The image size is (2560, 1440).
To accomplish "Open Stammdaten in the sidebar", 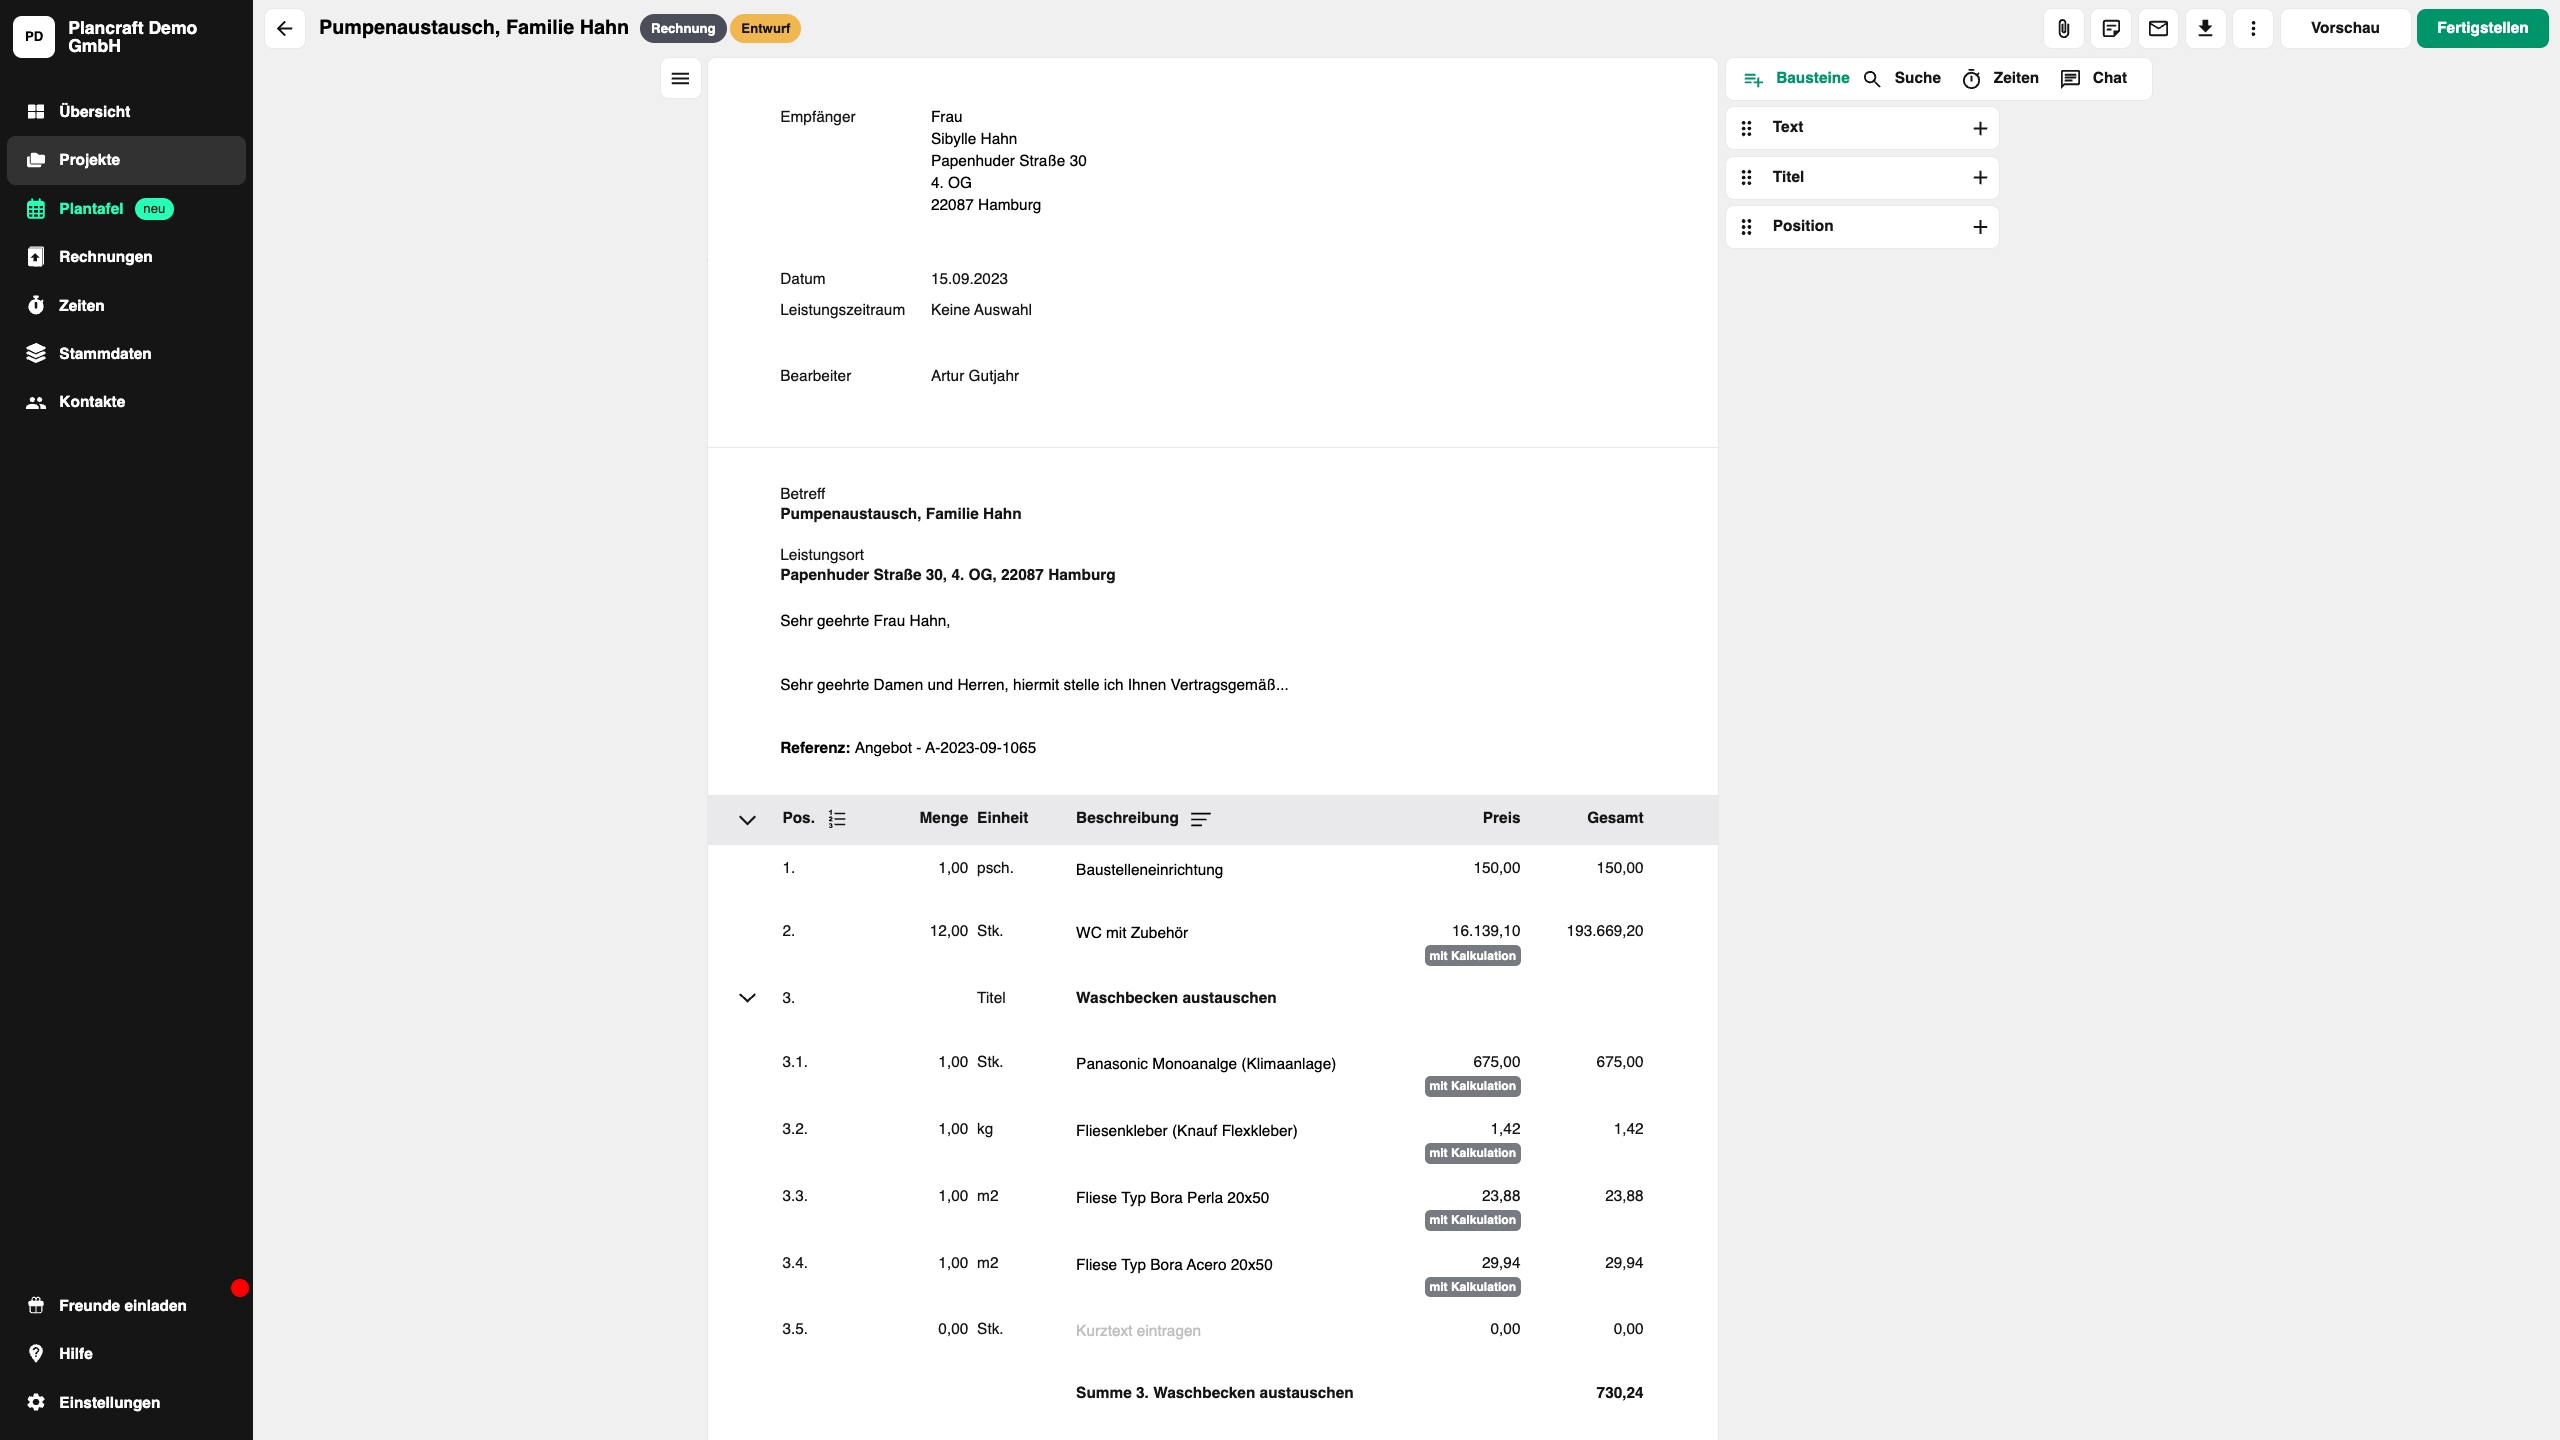I will (x=105, y=353).
